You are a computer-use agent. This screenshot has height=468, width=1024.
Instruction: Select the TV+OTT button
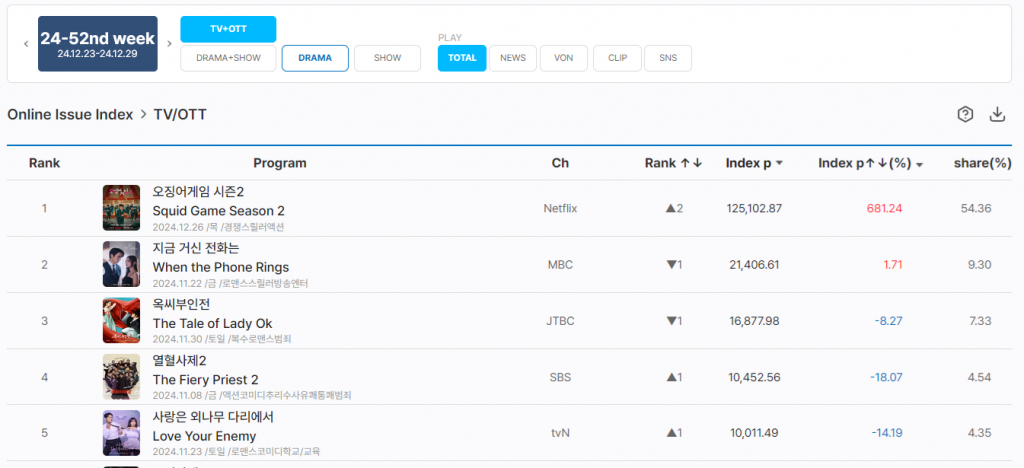point(228,29)
